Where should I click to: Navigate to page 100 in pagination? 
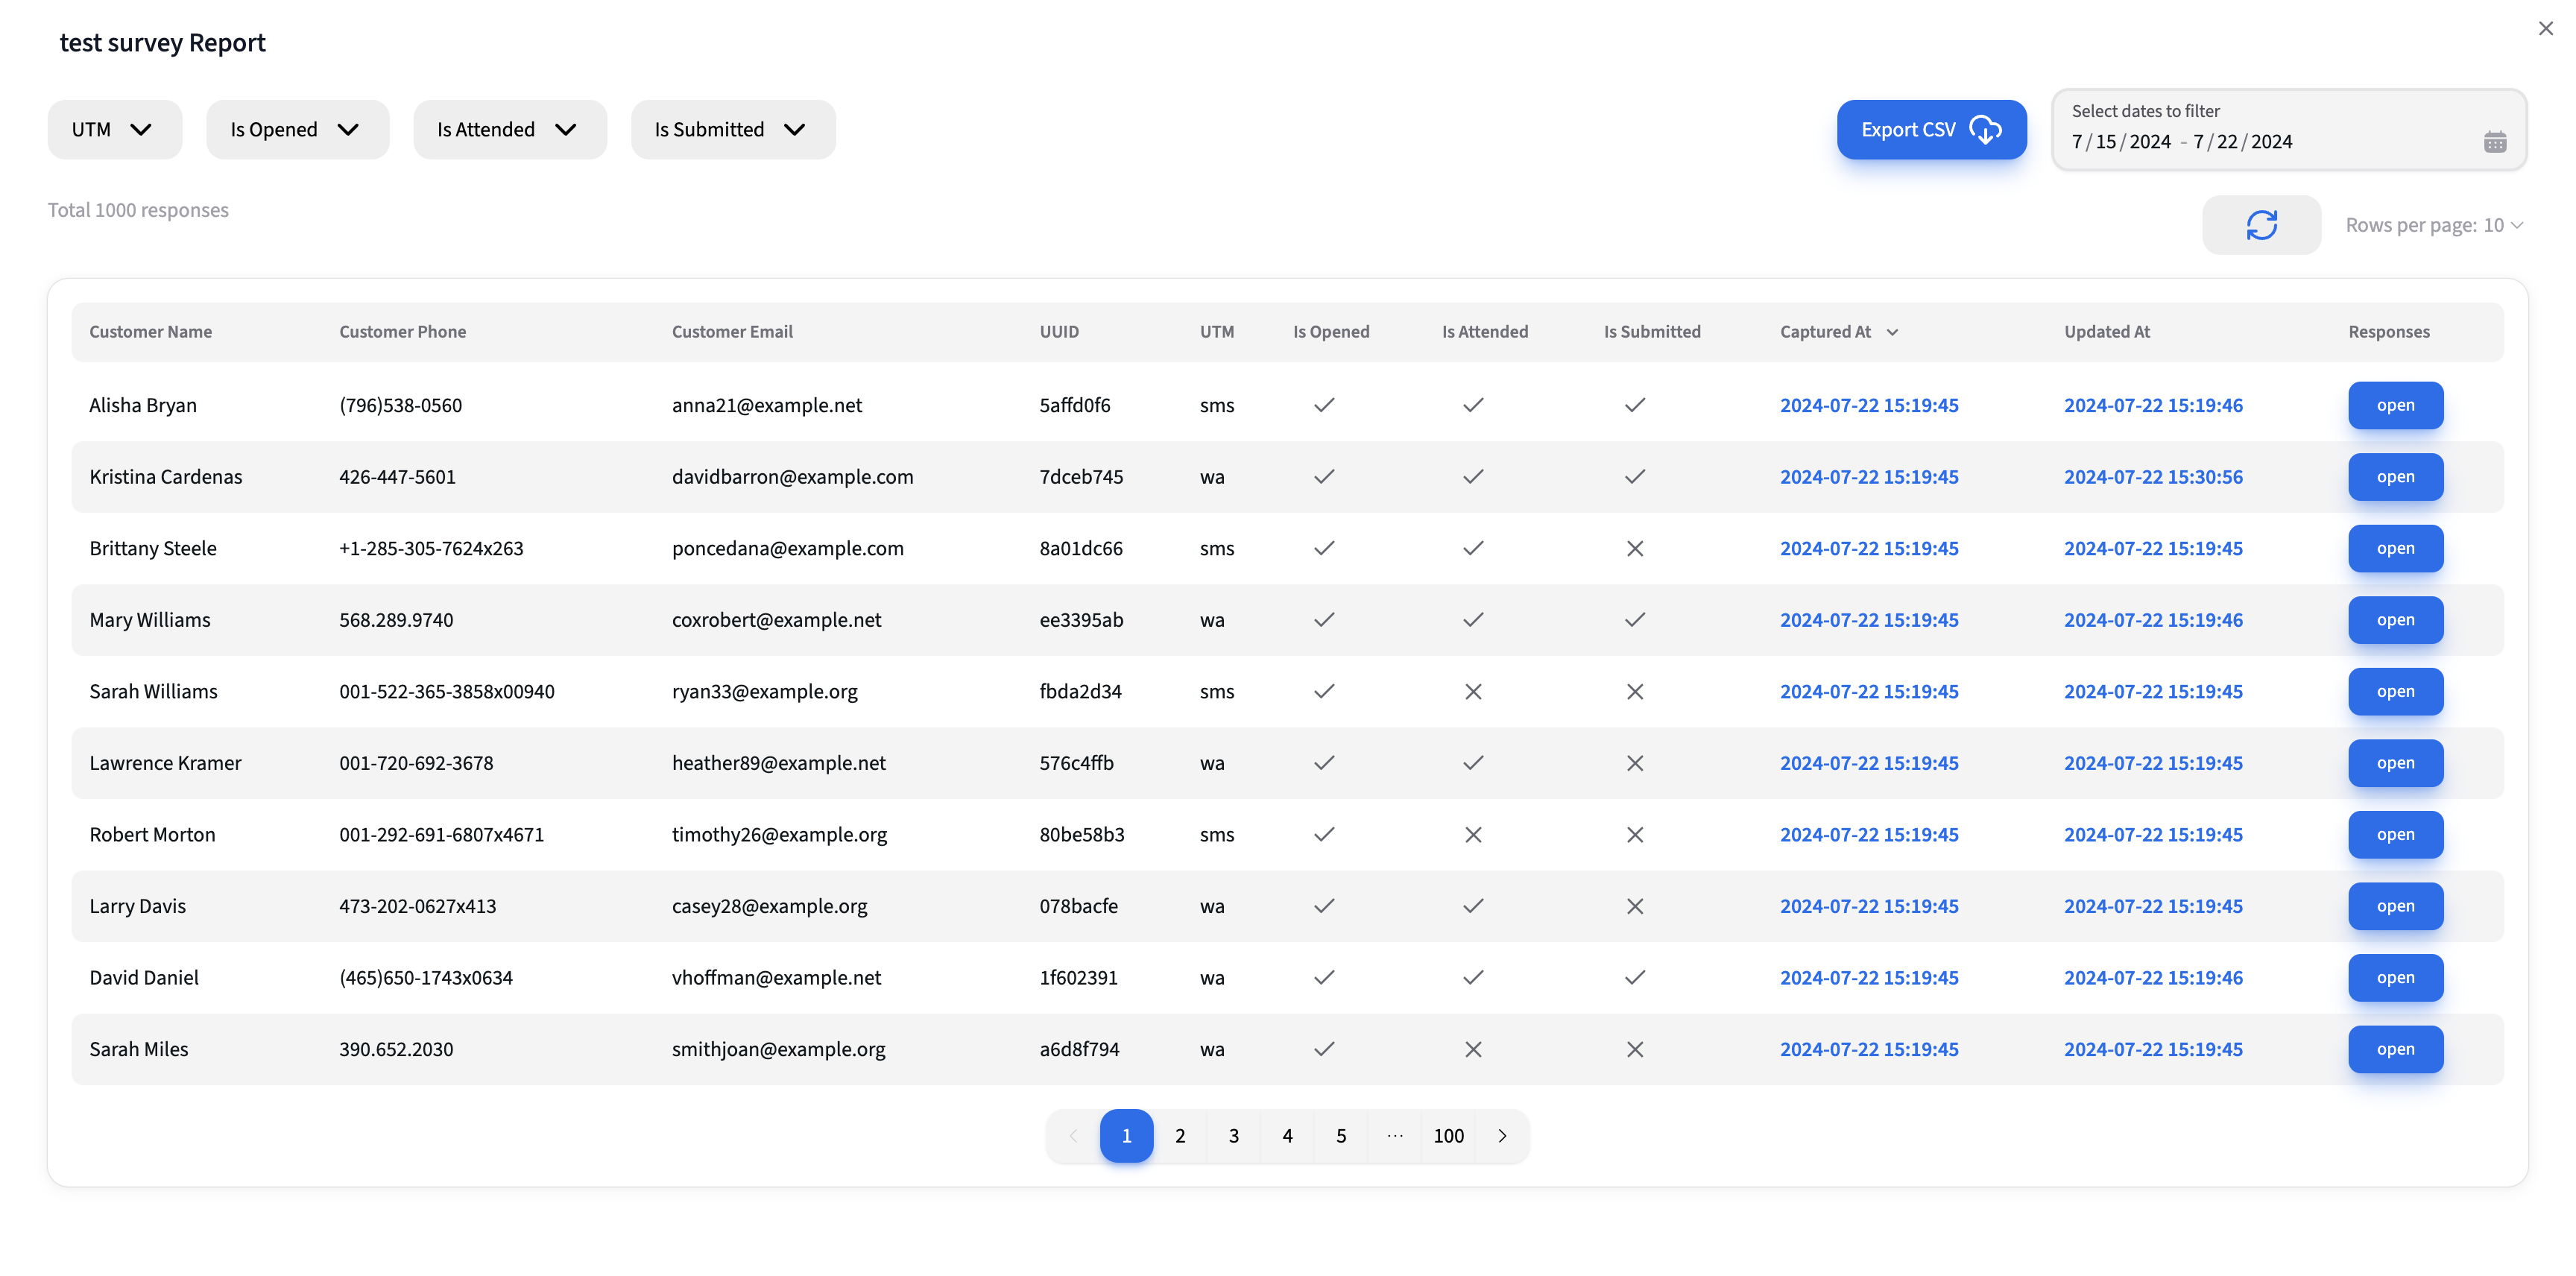pyautogui.click(x=1448, y=1136)
